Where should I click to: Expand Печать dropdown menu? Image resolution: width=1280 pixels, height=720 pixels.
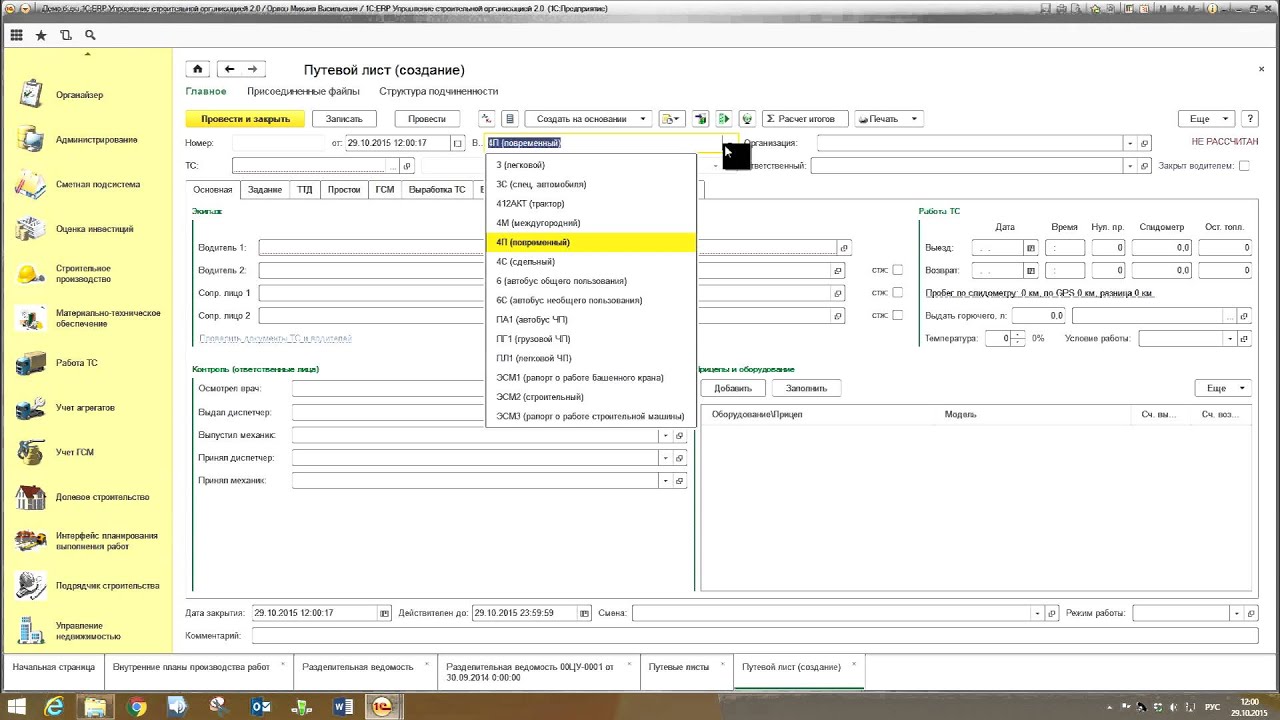(913, 119)
